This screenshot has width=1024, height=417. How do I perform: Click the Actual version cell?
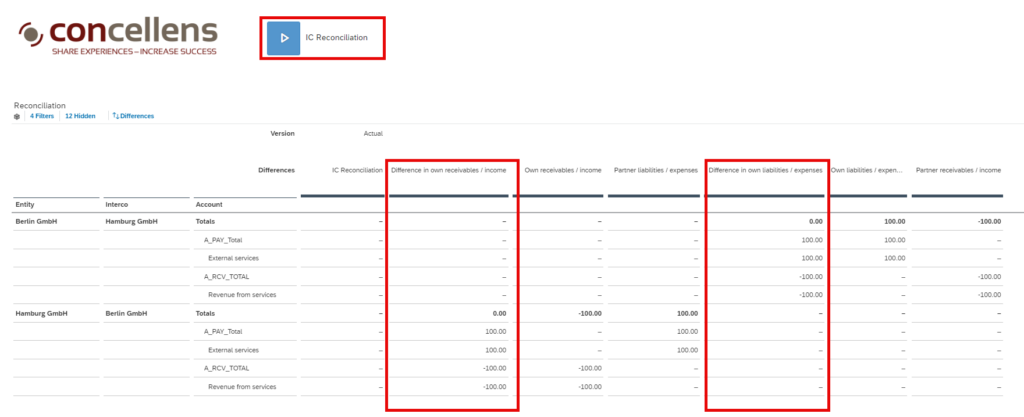pos(373,133)
